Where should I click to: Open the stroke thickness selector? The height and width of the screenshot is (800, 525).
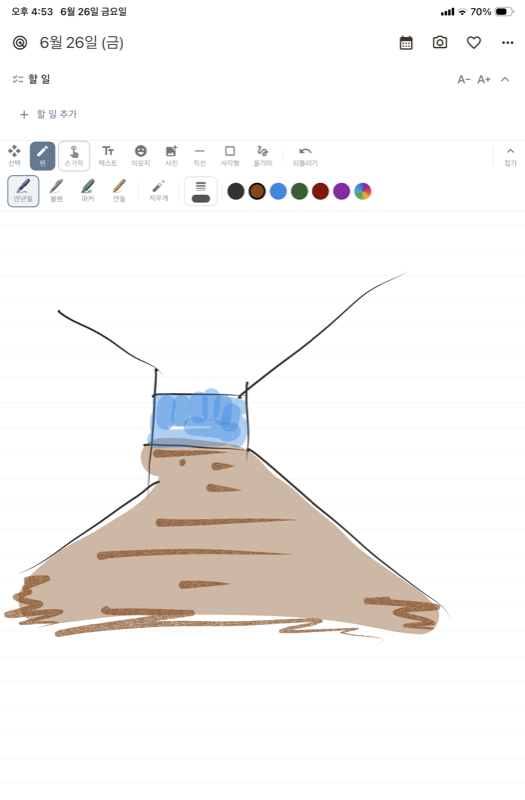[x=201, y=191]
